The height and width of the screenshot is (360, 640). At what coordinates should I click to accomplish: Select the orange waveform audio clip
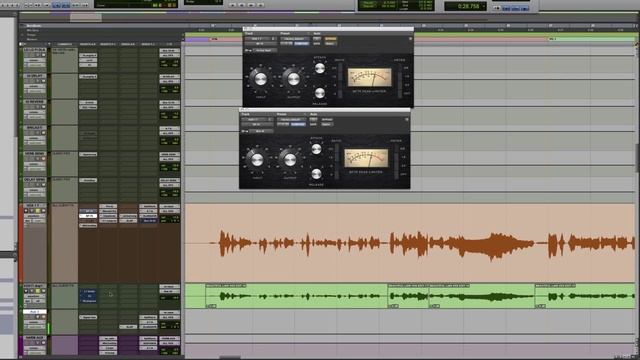point(410,243)
